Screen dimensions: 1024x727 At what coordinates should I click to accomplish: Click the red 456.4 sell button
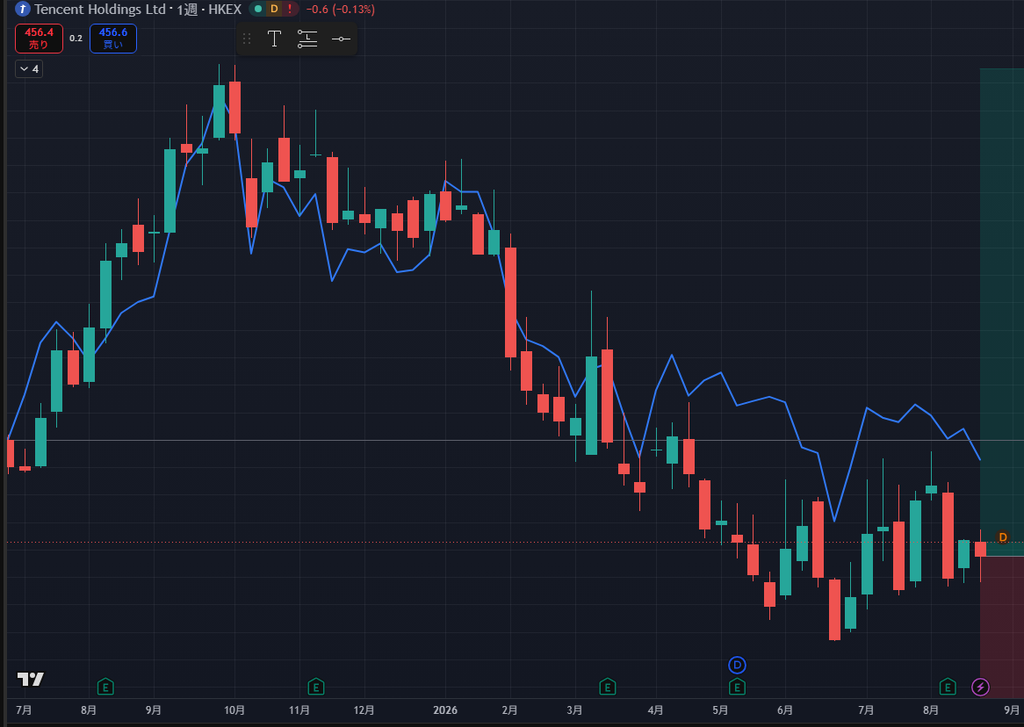tap(39, 39)
